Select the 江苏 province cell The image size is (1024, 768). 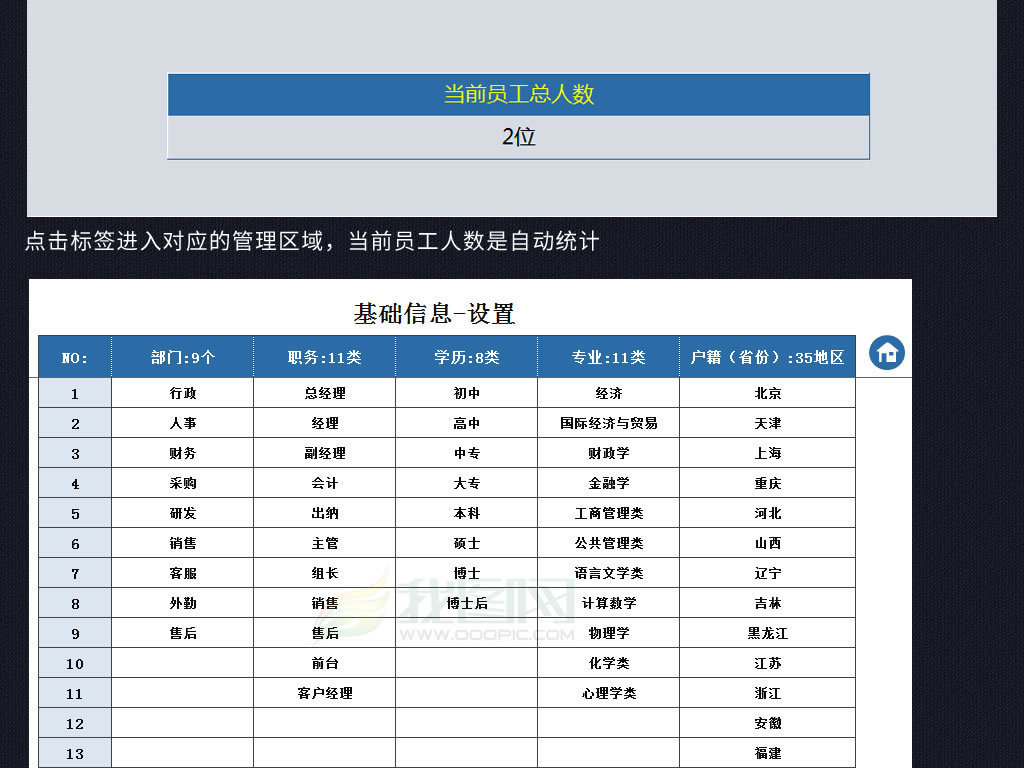click(767, 664)
